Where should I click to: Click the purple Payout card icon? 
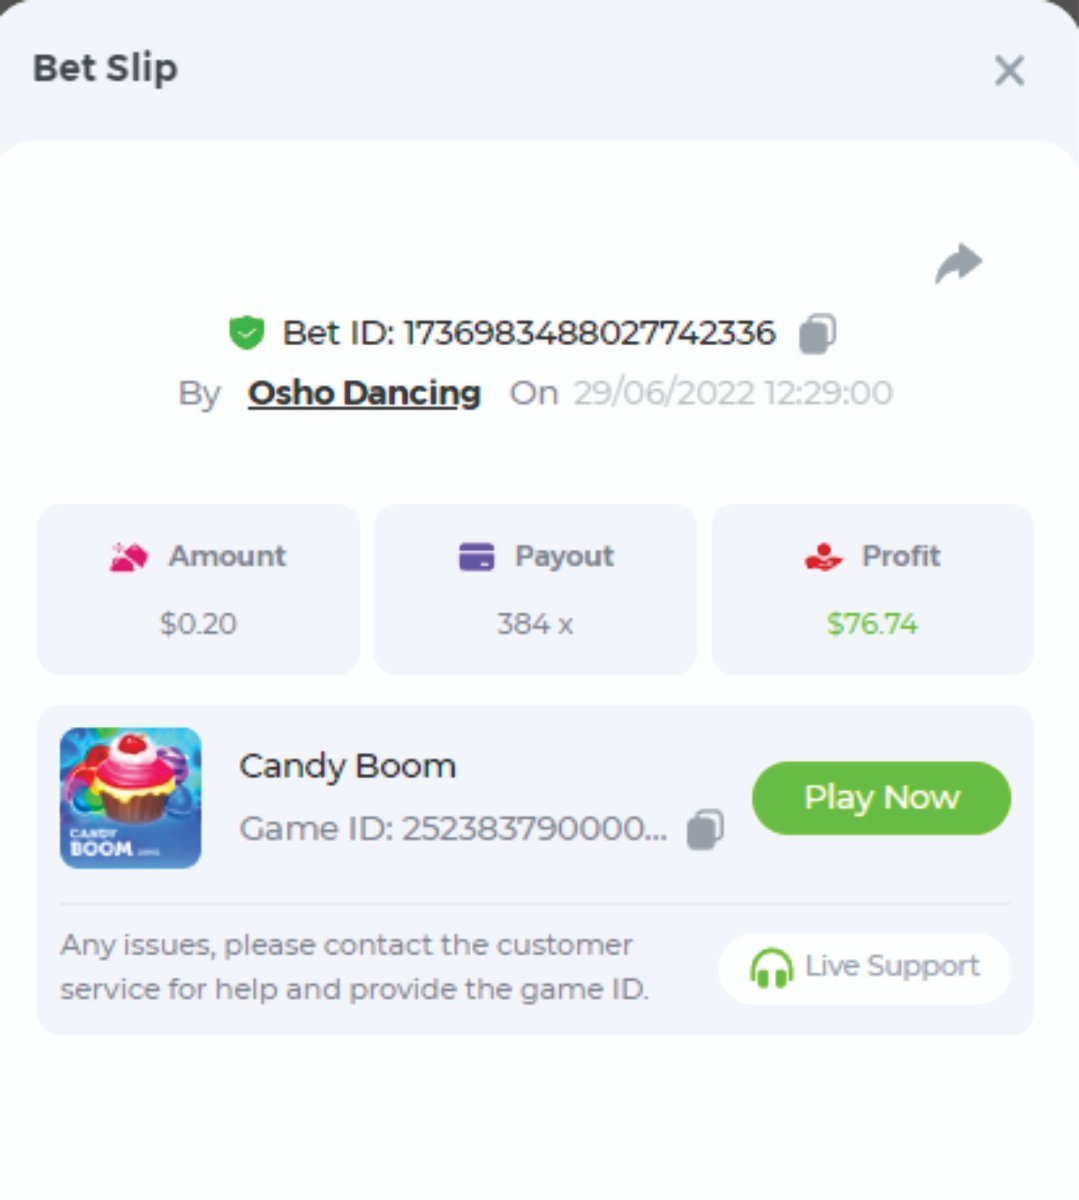pyautogui.click(x=476, y=557)
